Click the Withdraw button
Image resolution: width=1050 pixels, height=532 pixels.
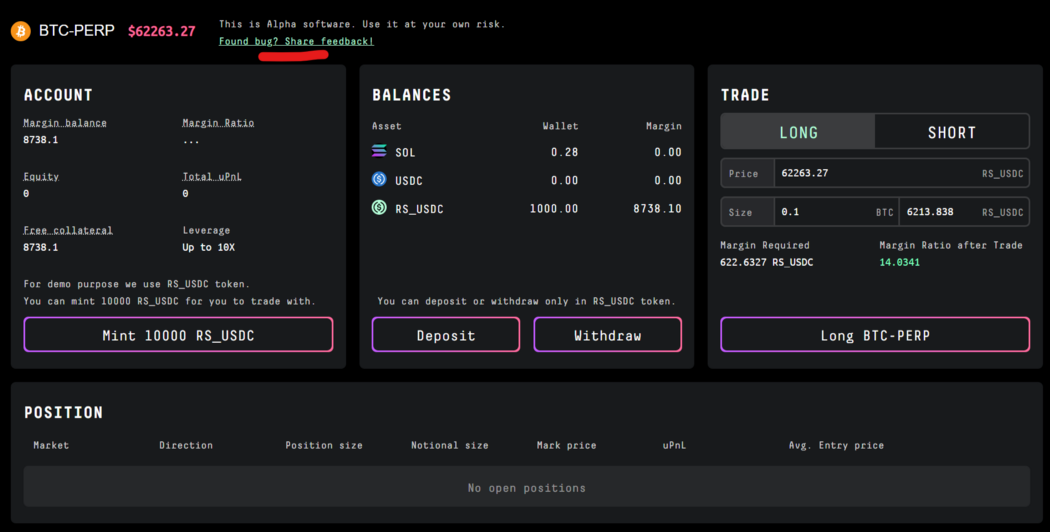coord(607,335)
